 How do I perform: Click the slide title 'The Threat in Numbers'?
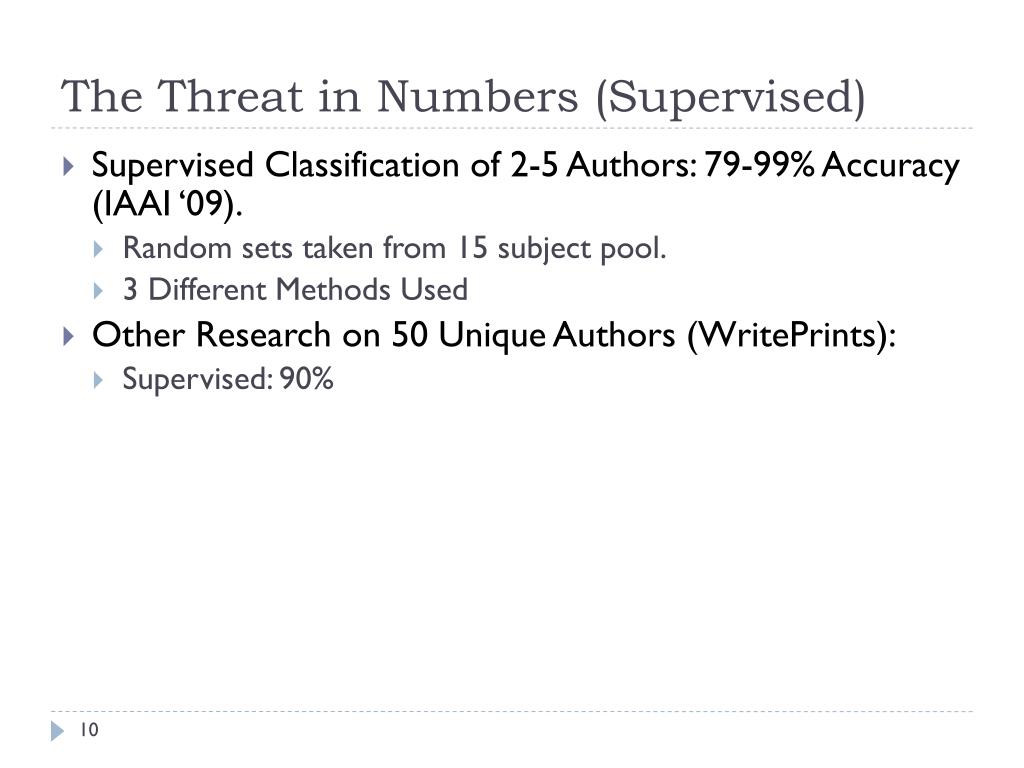tap(319, 96)
